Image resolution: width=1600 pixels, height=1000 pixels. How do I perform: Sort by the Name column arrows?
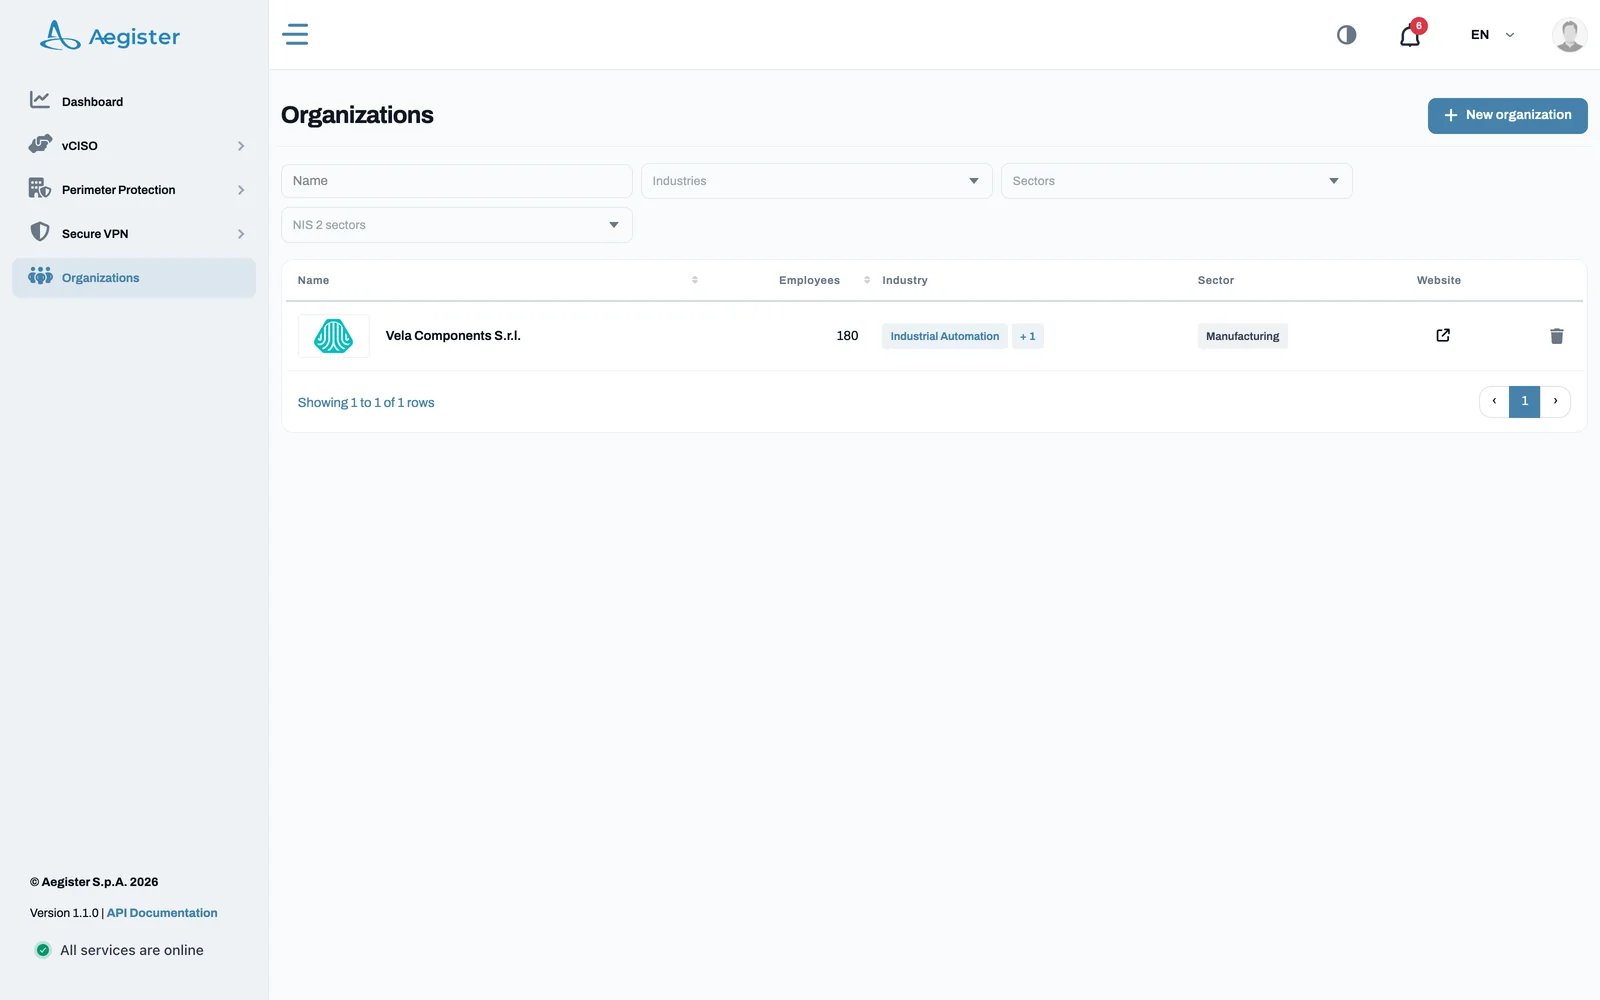tap(695, 280)
